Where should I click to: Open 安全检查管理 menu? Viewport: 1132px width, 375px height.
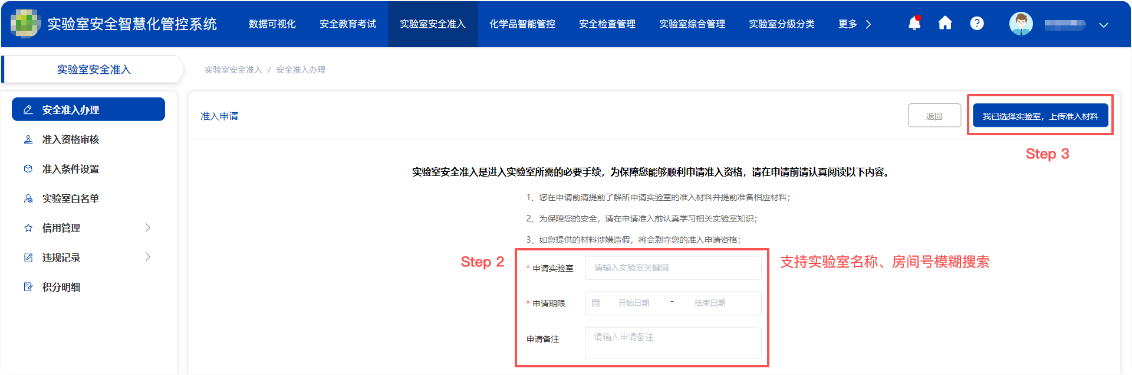pyautogui.click(x=607, y=24)
